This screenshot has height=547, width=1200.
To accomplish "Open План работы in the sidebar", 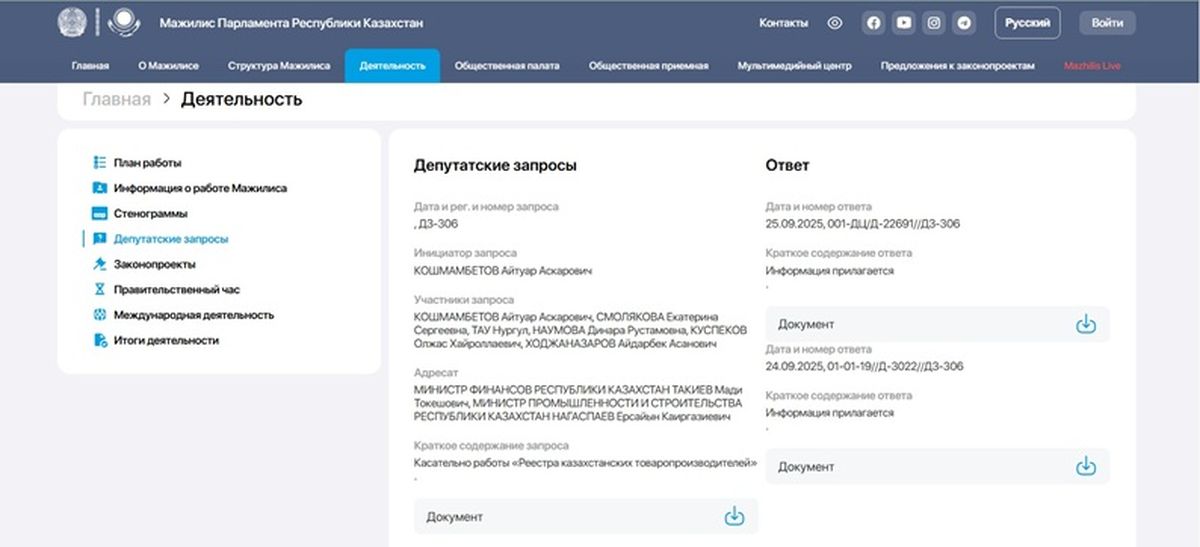I will pyautogui.click(x=148, y=162).
